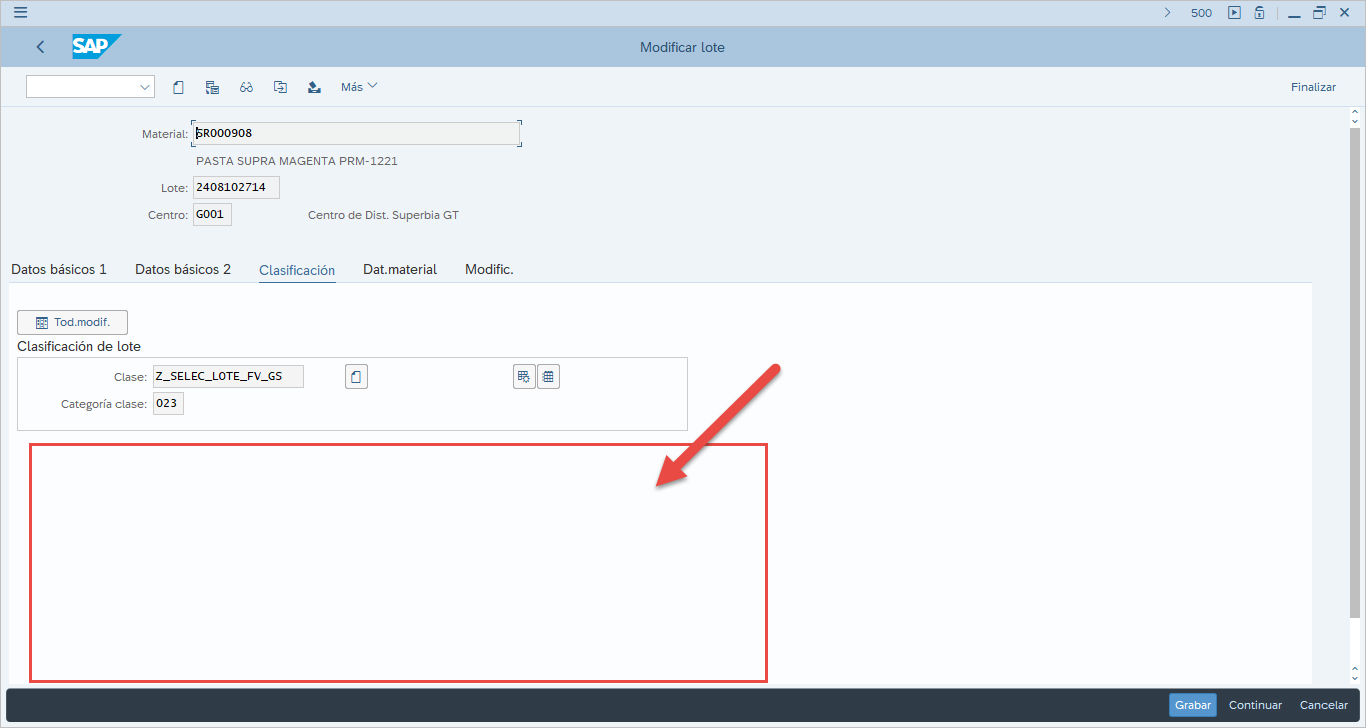1366x728 pixels.
Task: Click the grid table icon in classification box
Action: point(548,377)
